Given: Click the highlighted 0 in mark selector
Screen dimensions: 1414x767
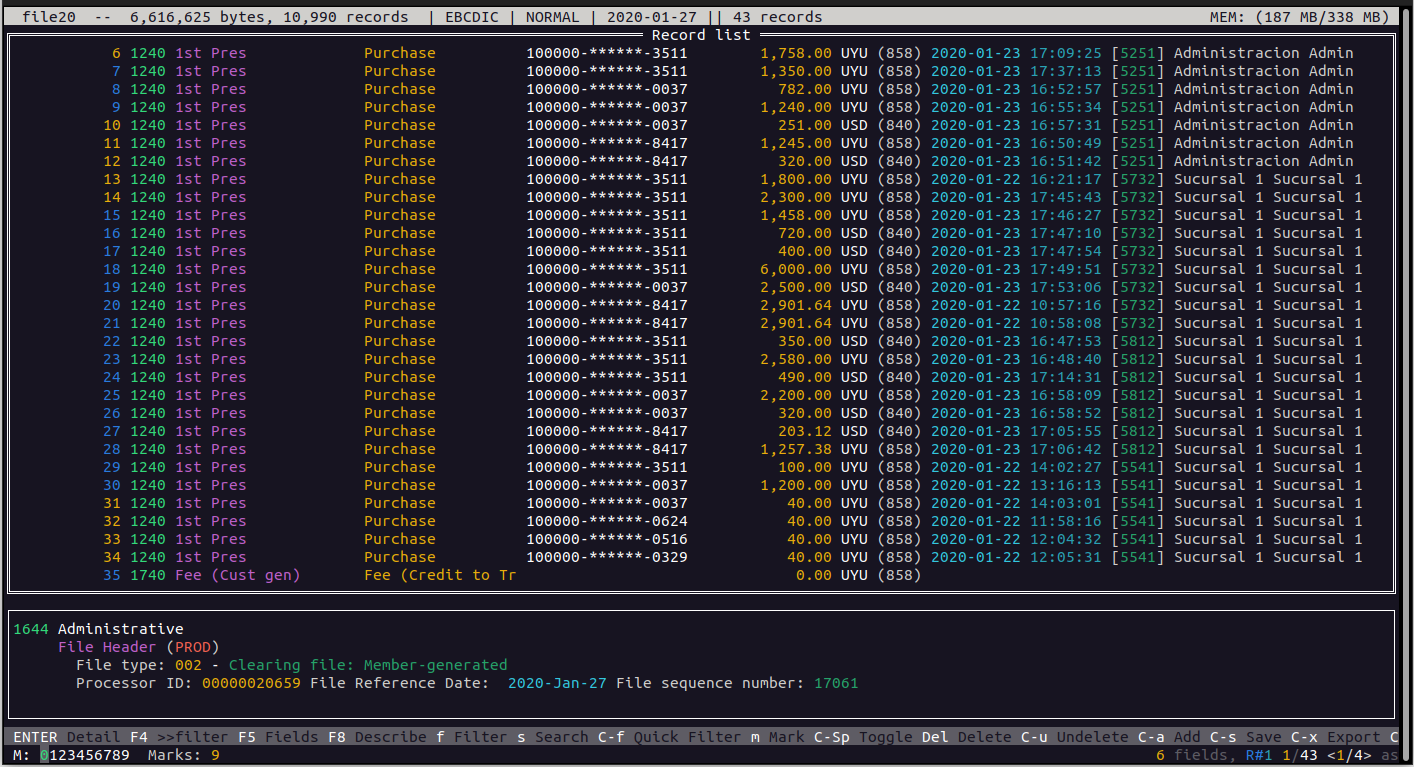Looking at the screenshot, I should [44, 755].
